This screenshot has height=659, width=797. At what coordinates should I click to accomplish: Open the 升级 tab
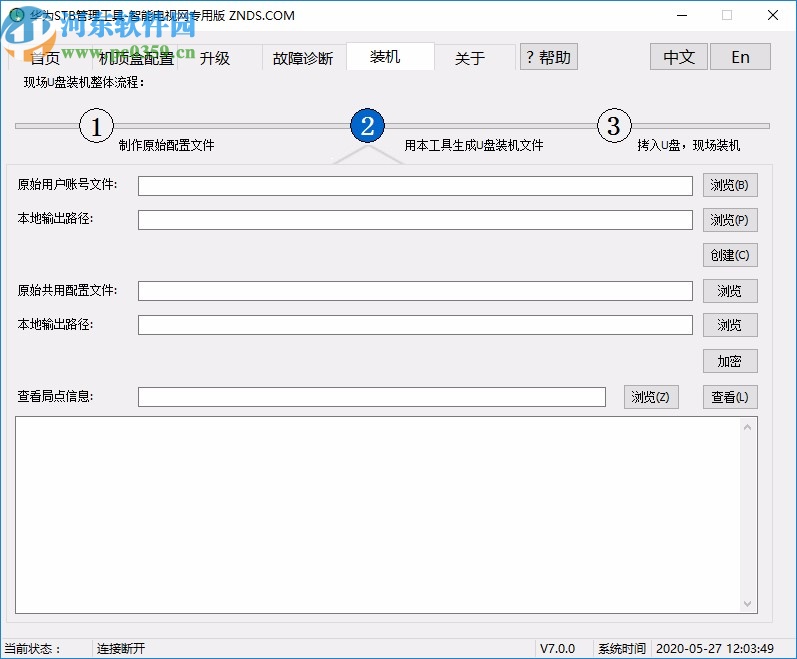coord(215,58)
